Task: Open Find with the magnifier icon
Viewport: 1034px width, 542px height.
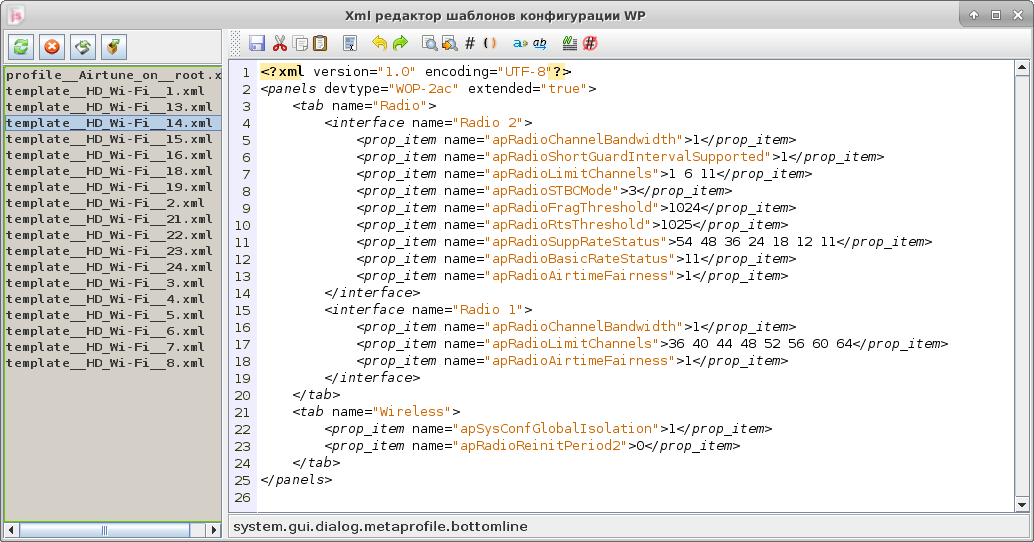Action: click(429, 43)
